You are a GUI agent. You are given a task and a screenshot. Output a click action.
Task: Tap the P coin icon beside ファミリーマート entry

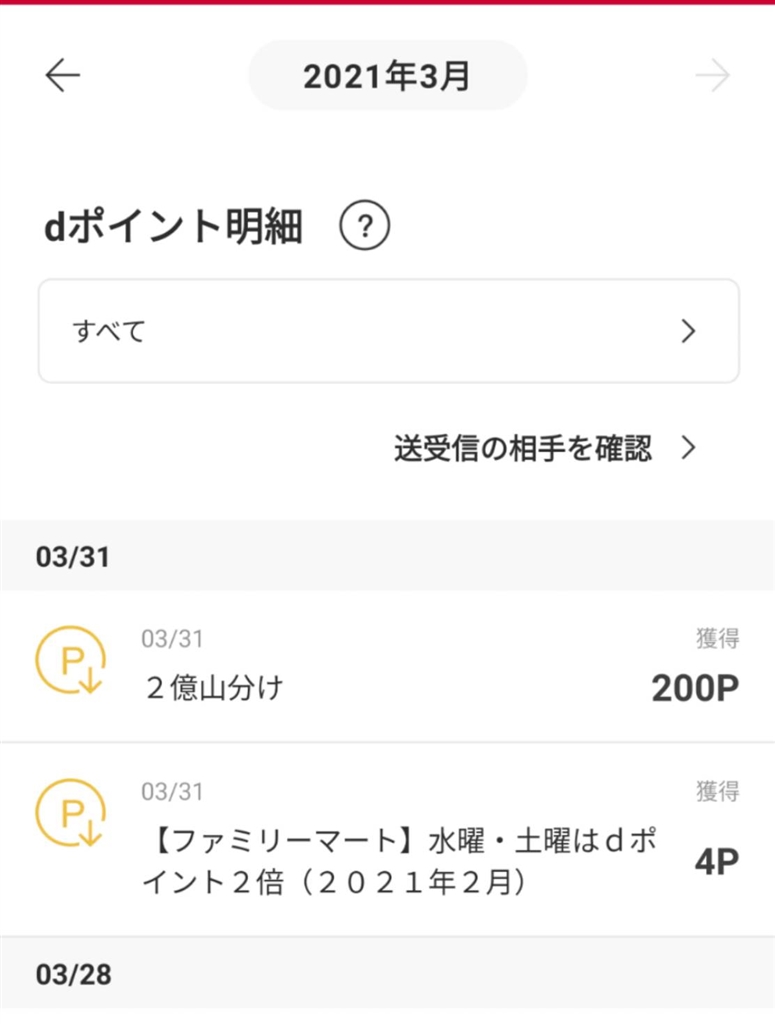[x=68, y=815]
